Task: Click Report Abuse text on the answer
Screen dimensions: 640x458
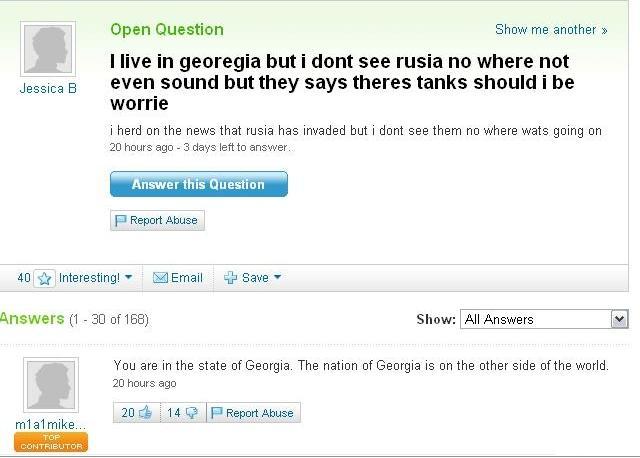Action: (260, 413)
